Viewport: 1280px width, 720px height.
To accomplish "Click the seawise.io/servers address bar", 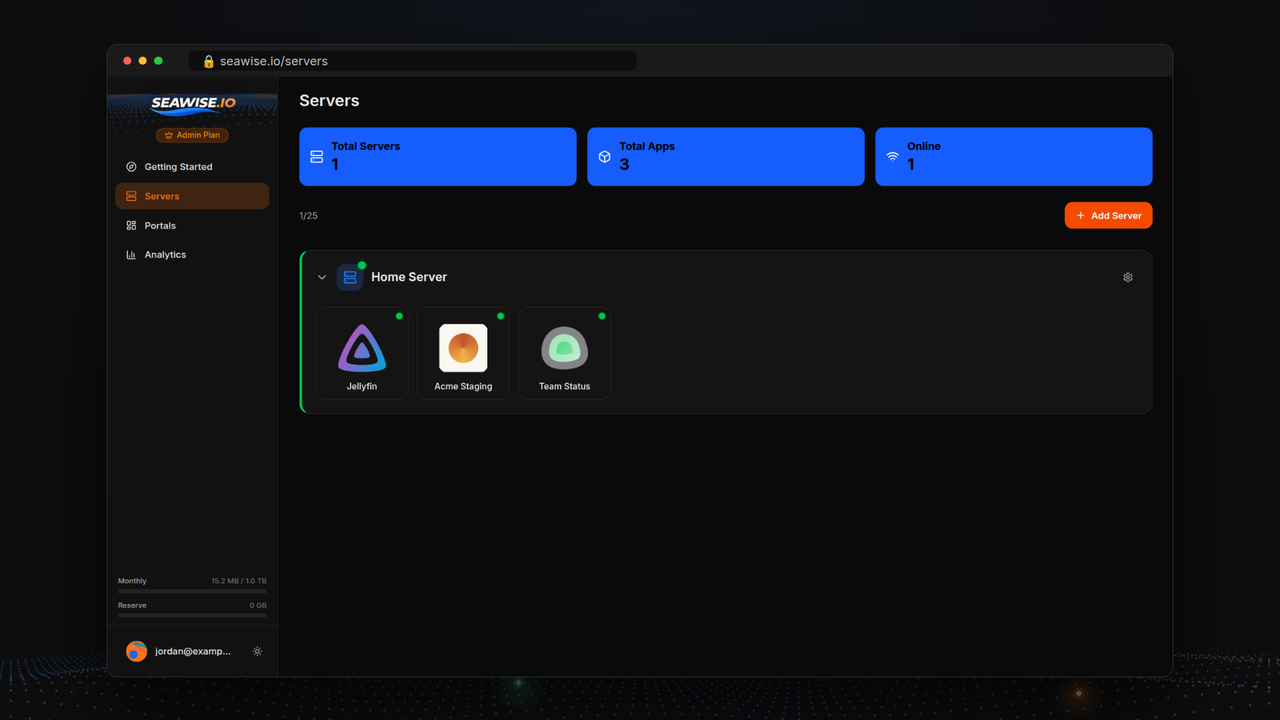I will (x=412, y=61).
